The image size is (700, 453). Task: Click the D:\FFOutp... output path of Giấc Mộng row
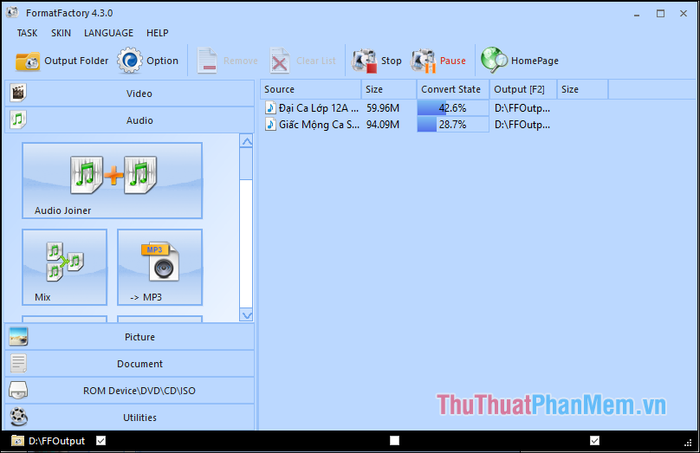coord(522,125)
